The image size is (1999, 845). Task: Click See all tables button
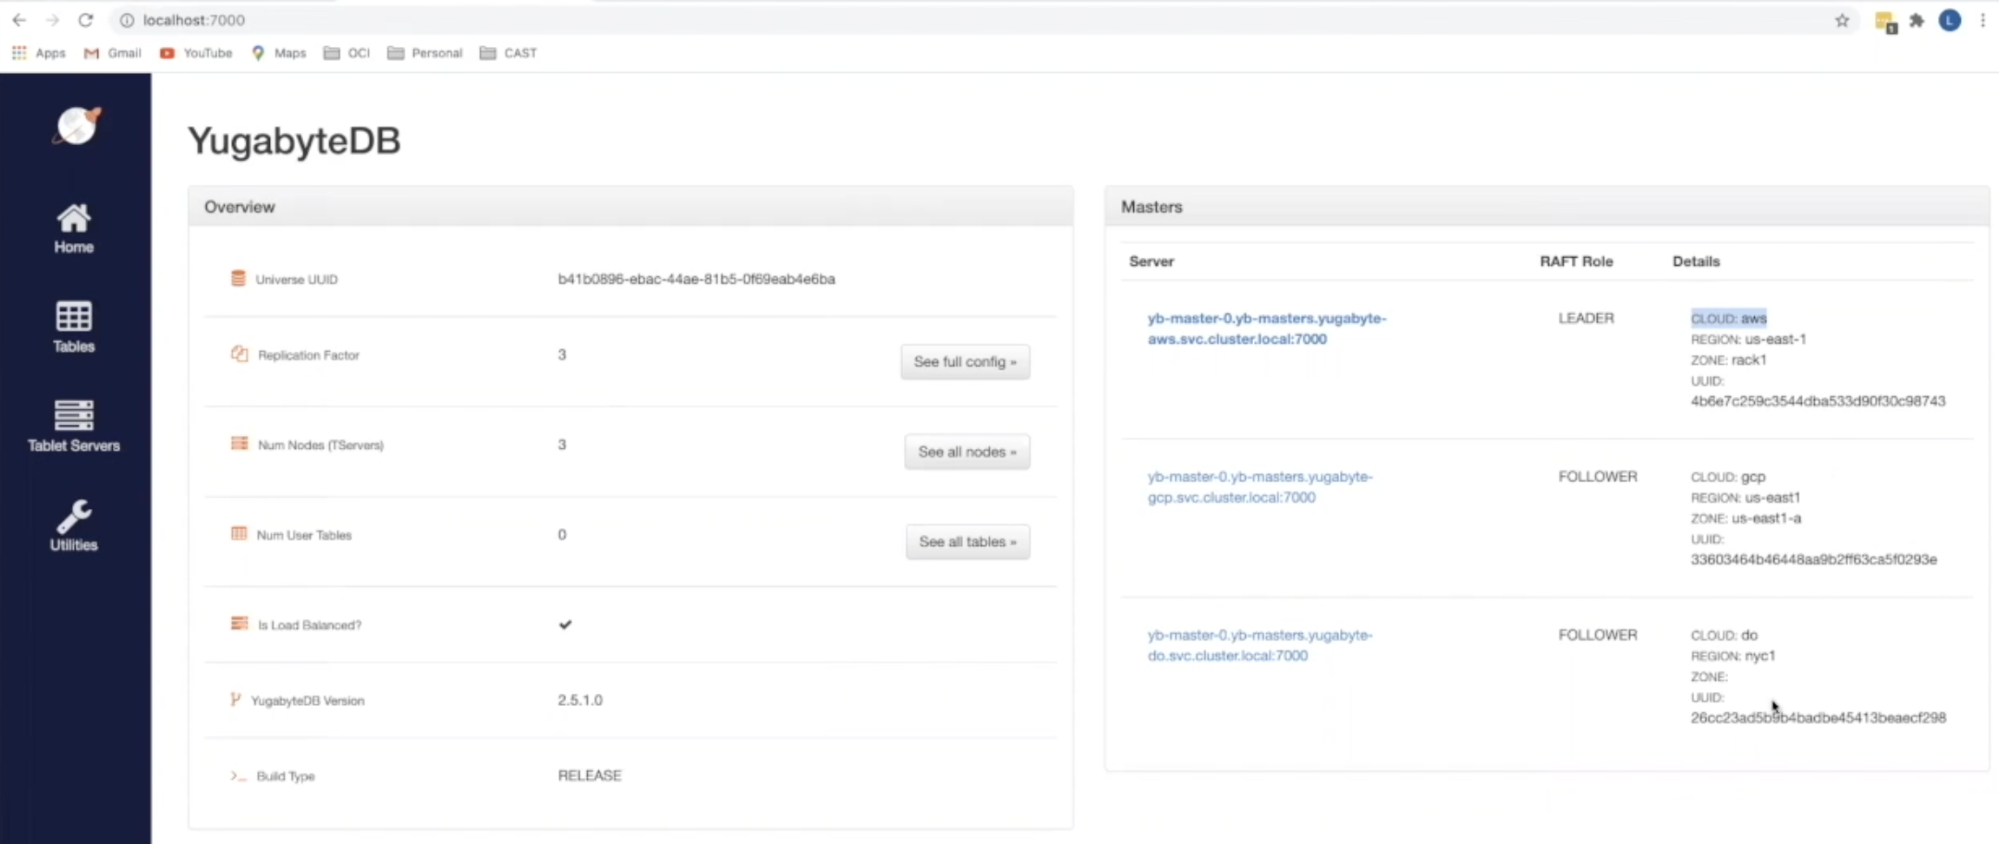click(968, 542)
